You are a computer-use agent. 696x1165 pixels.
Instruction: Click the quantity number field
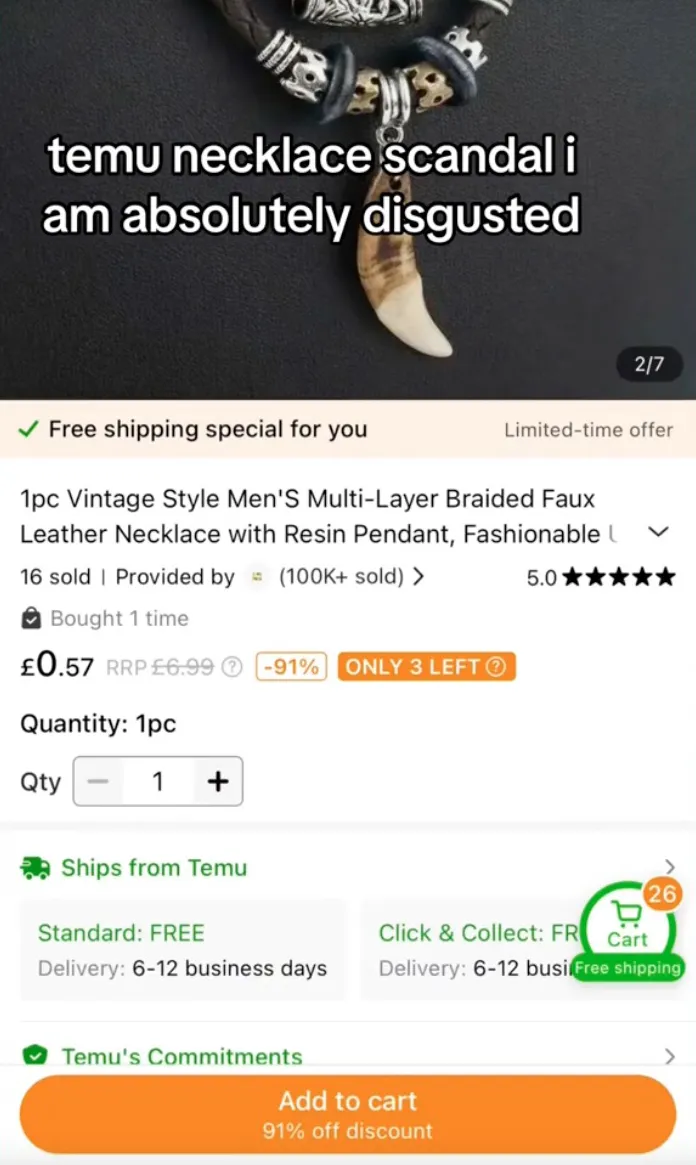tap(157, 781)
